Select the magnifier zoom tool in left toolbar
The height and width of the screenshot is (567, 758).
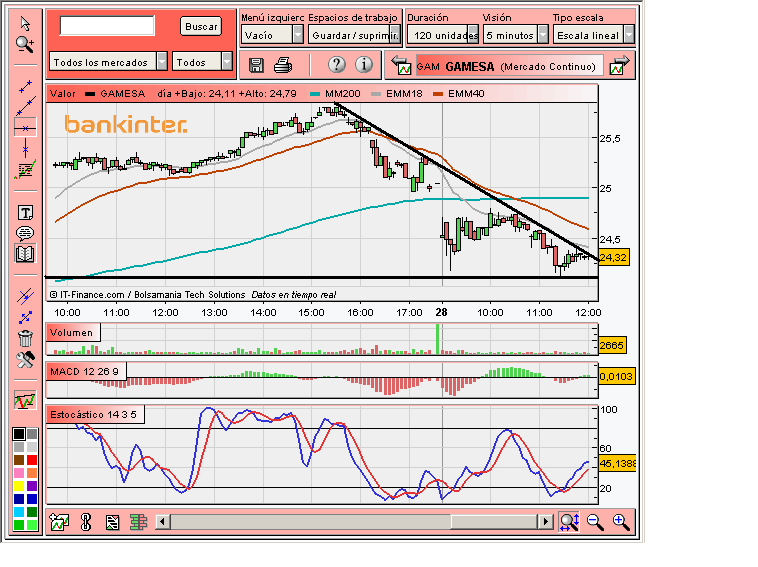coord(25,44)
